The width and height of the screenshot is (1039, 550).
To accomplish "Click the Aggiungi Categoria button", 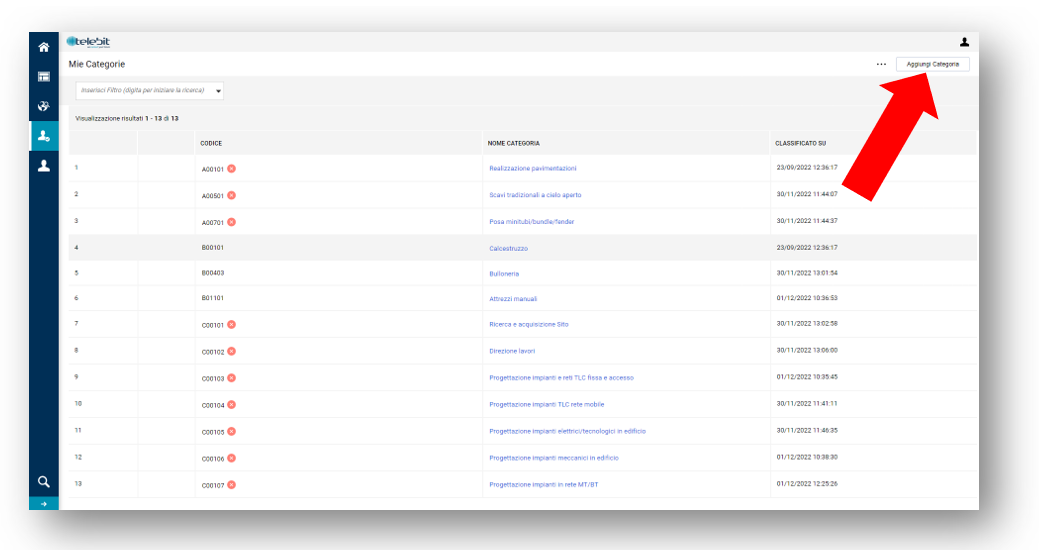I will 932,64.
